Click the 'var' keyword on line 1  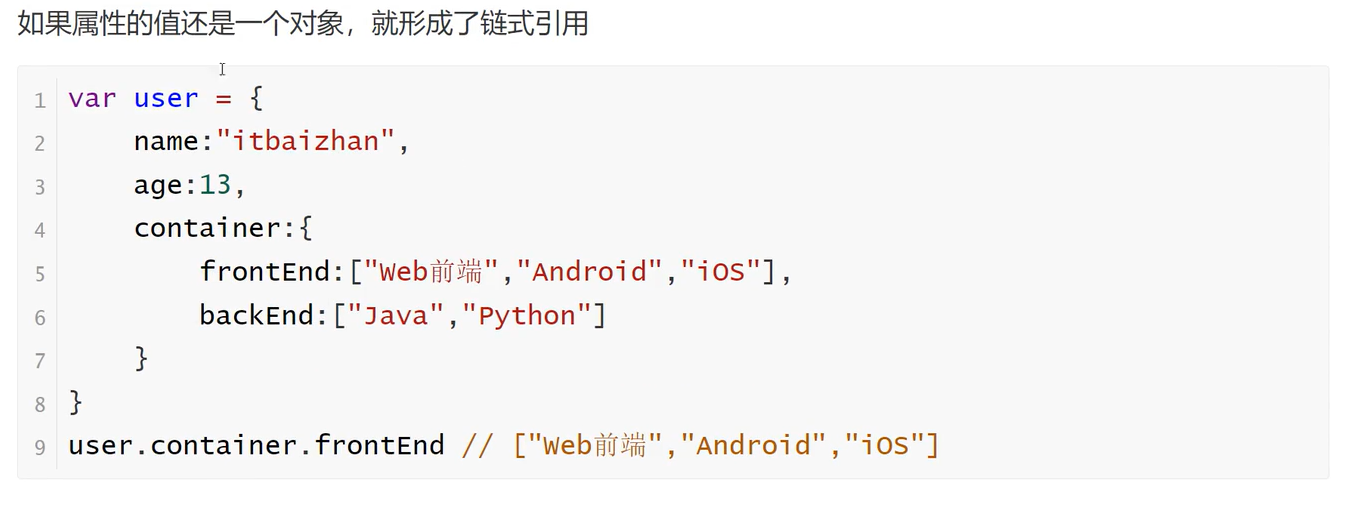(x=92, y=98)
